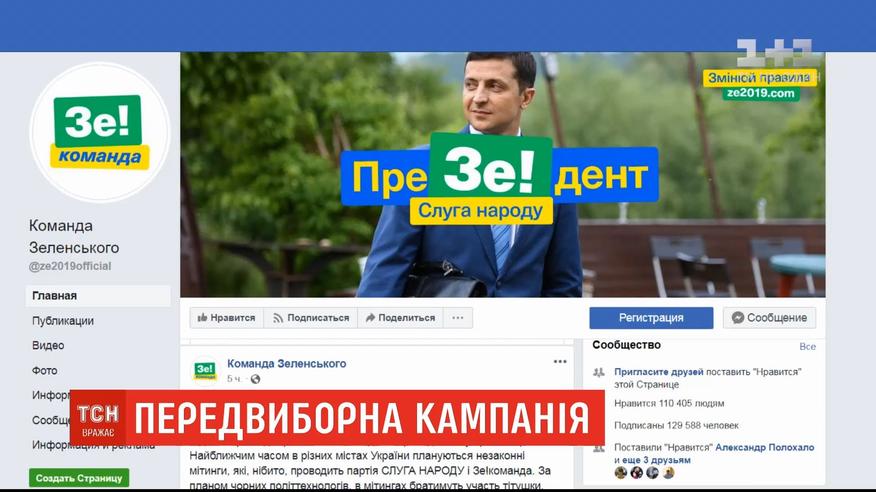Click the Все link in Сообщество

pos(807,346)
